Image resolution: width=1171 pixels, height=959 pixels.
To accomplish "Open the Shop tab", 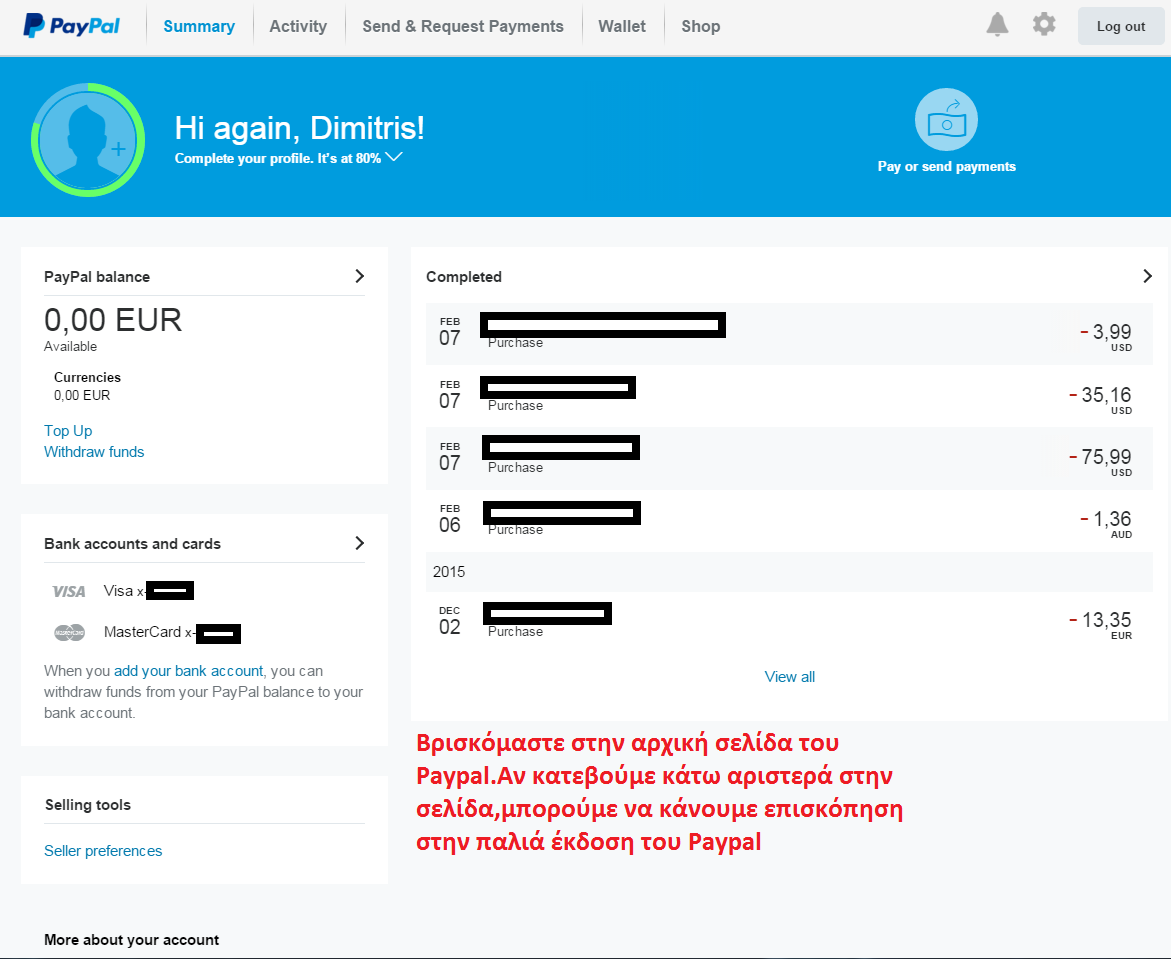I will pyautogui.click(x=701, y=26).
